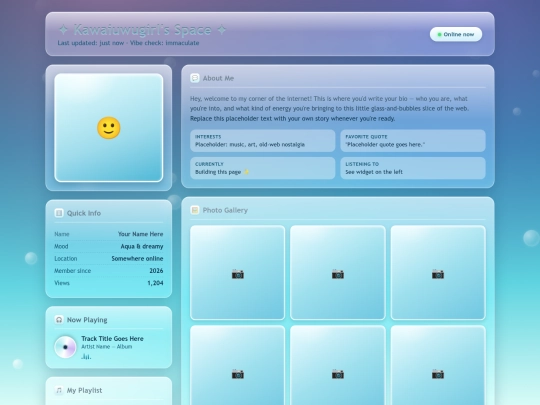This screenshot has height=405, width=540.
Task: Click the Listening To info card
Action: pos(413,168)
